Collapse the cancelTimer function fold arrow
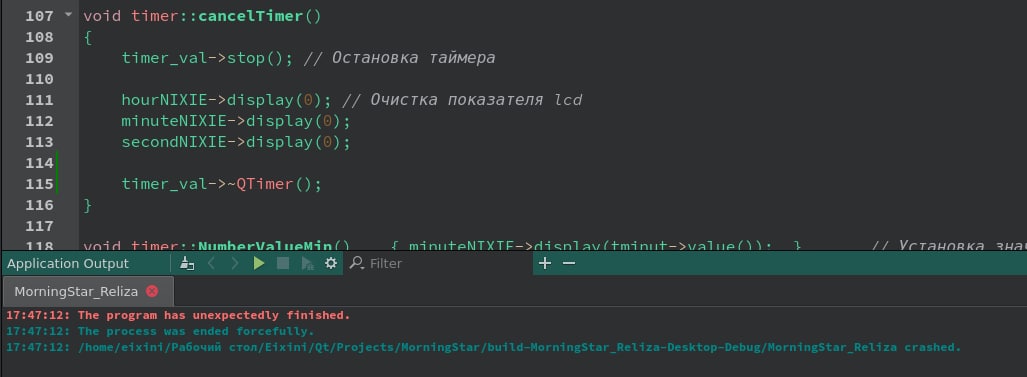This screenshot has width=1027, height=377. point(68,14)
